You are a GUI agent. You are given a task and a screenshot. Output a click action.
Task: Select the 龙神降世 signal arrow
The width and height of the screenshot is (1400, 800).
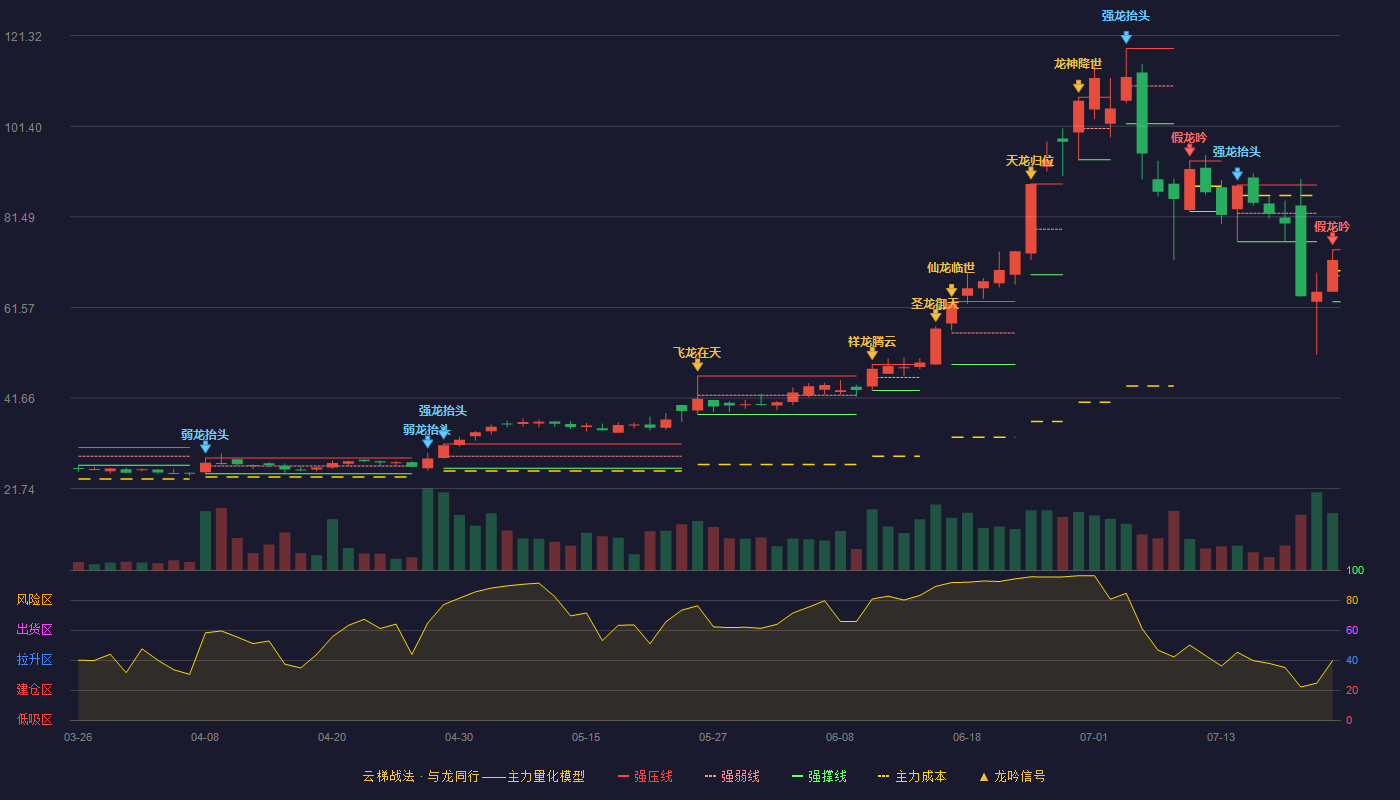pos(1078,86)
